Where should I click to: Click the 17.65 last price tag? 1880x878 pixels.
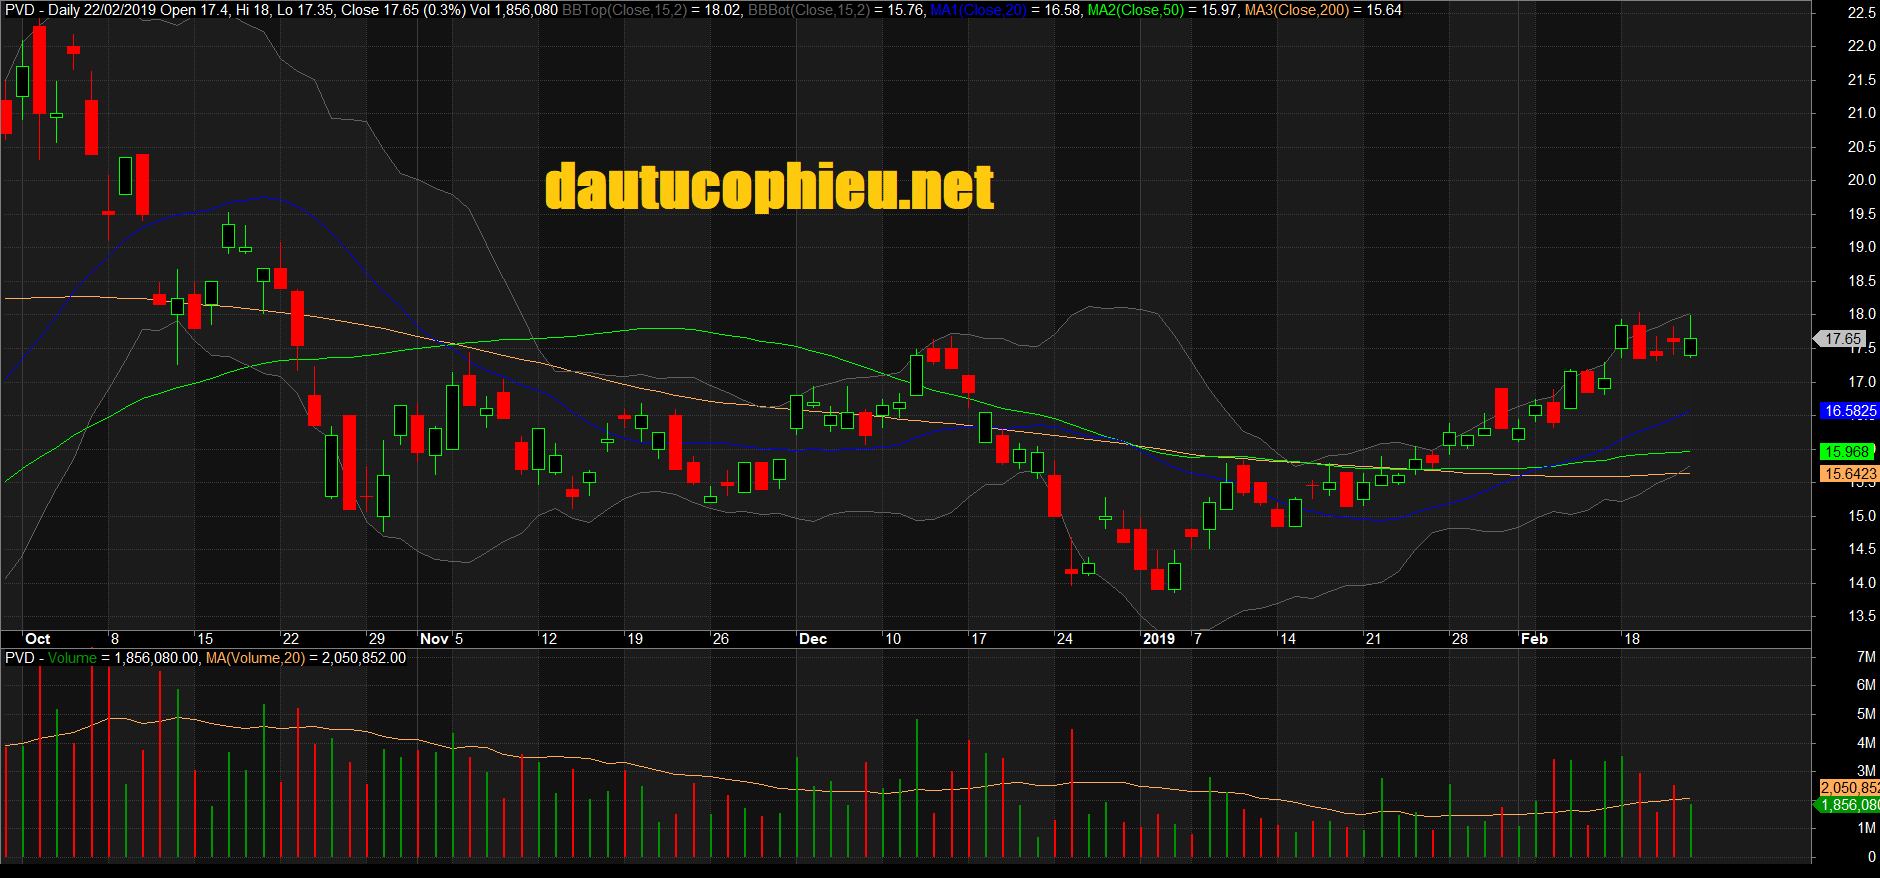[1841, 339]
